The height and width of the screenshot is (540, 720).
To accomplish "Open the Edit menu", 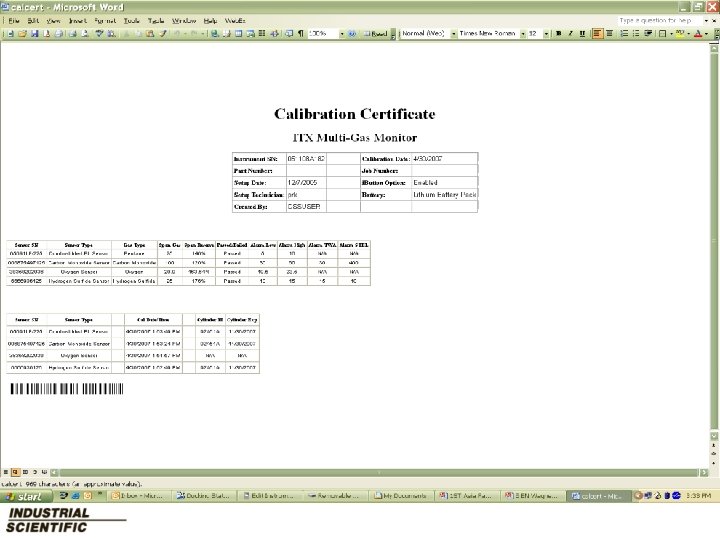I will (x=33, y=21).
